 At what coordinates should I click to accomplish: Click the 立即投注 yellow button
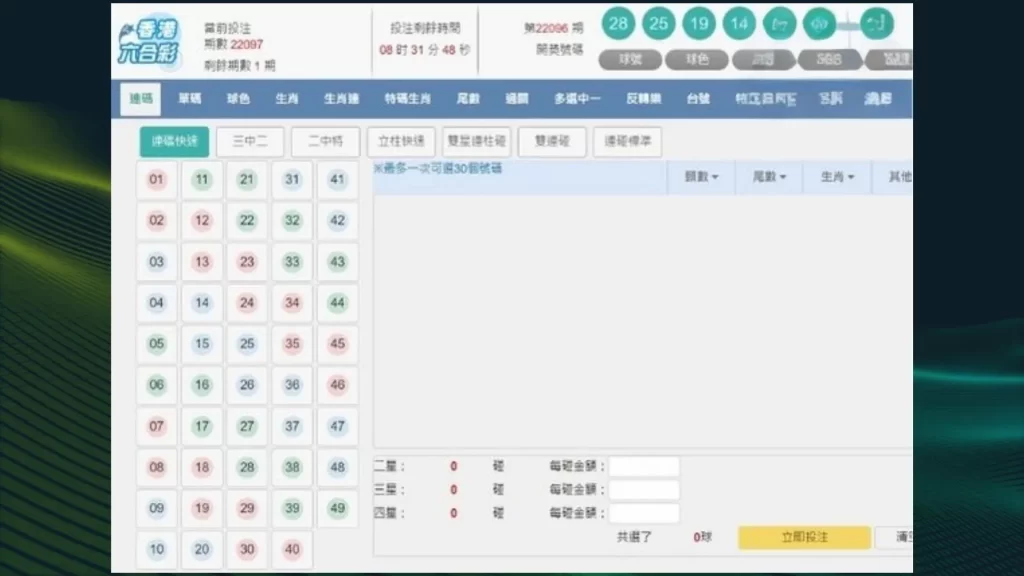point(803,537)
